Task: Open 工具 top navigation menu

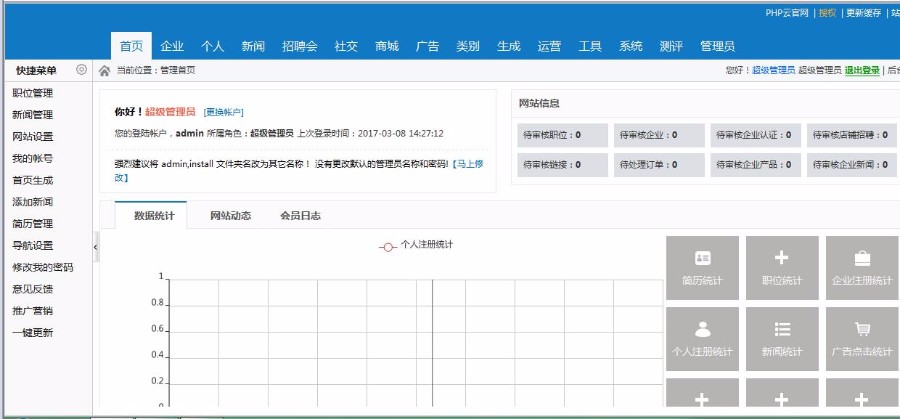Action: [589, 46]
